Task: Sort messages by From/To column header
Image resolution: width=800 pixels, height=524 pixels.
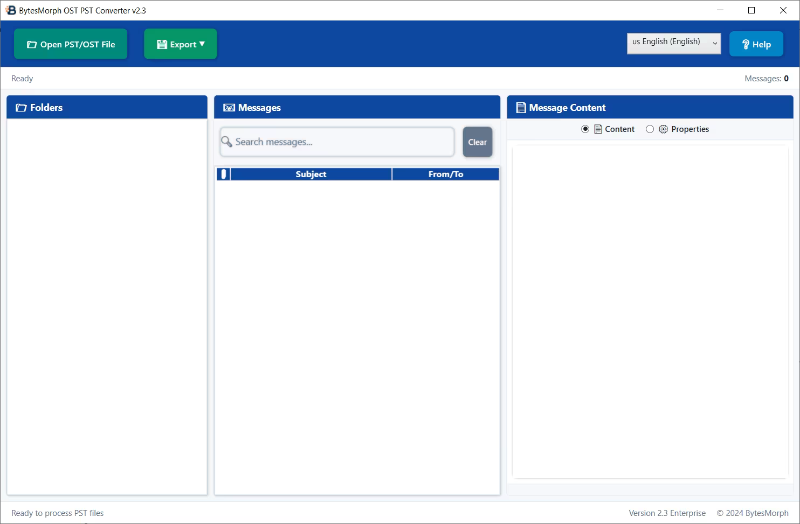Action: (445, 174)
